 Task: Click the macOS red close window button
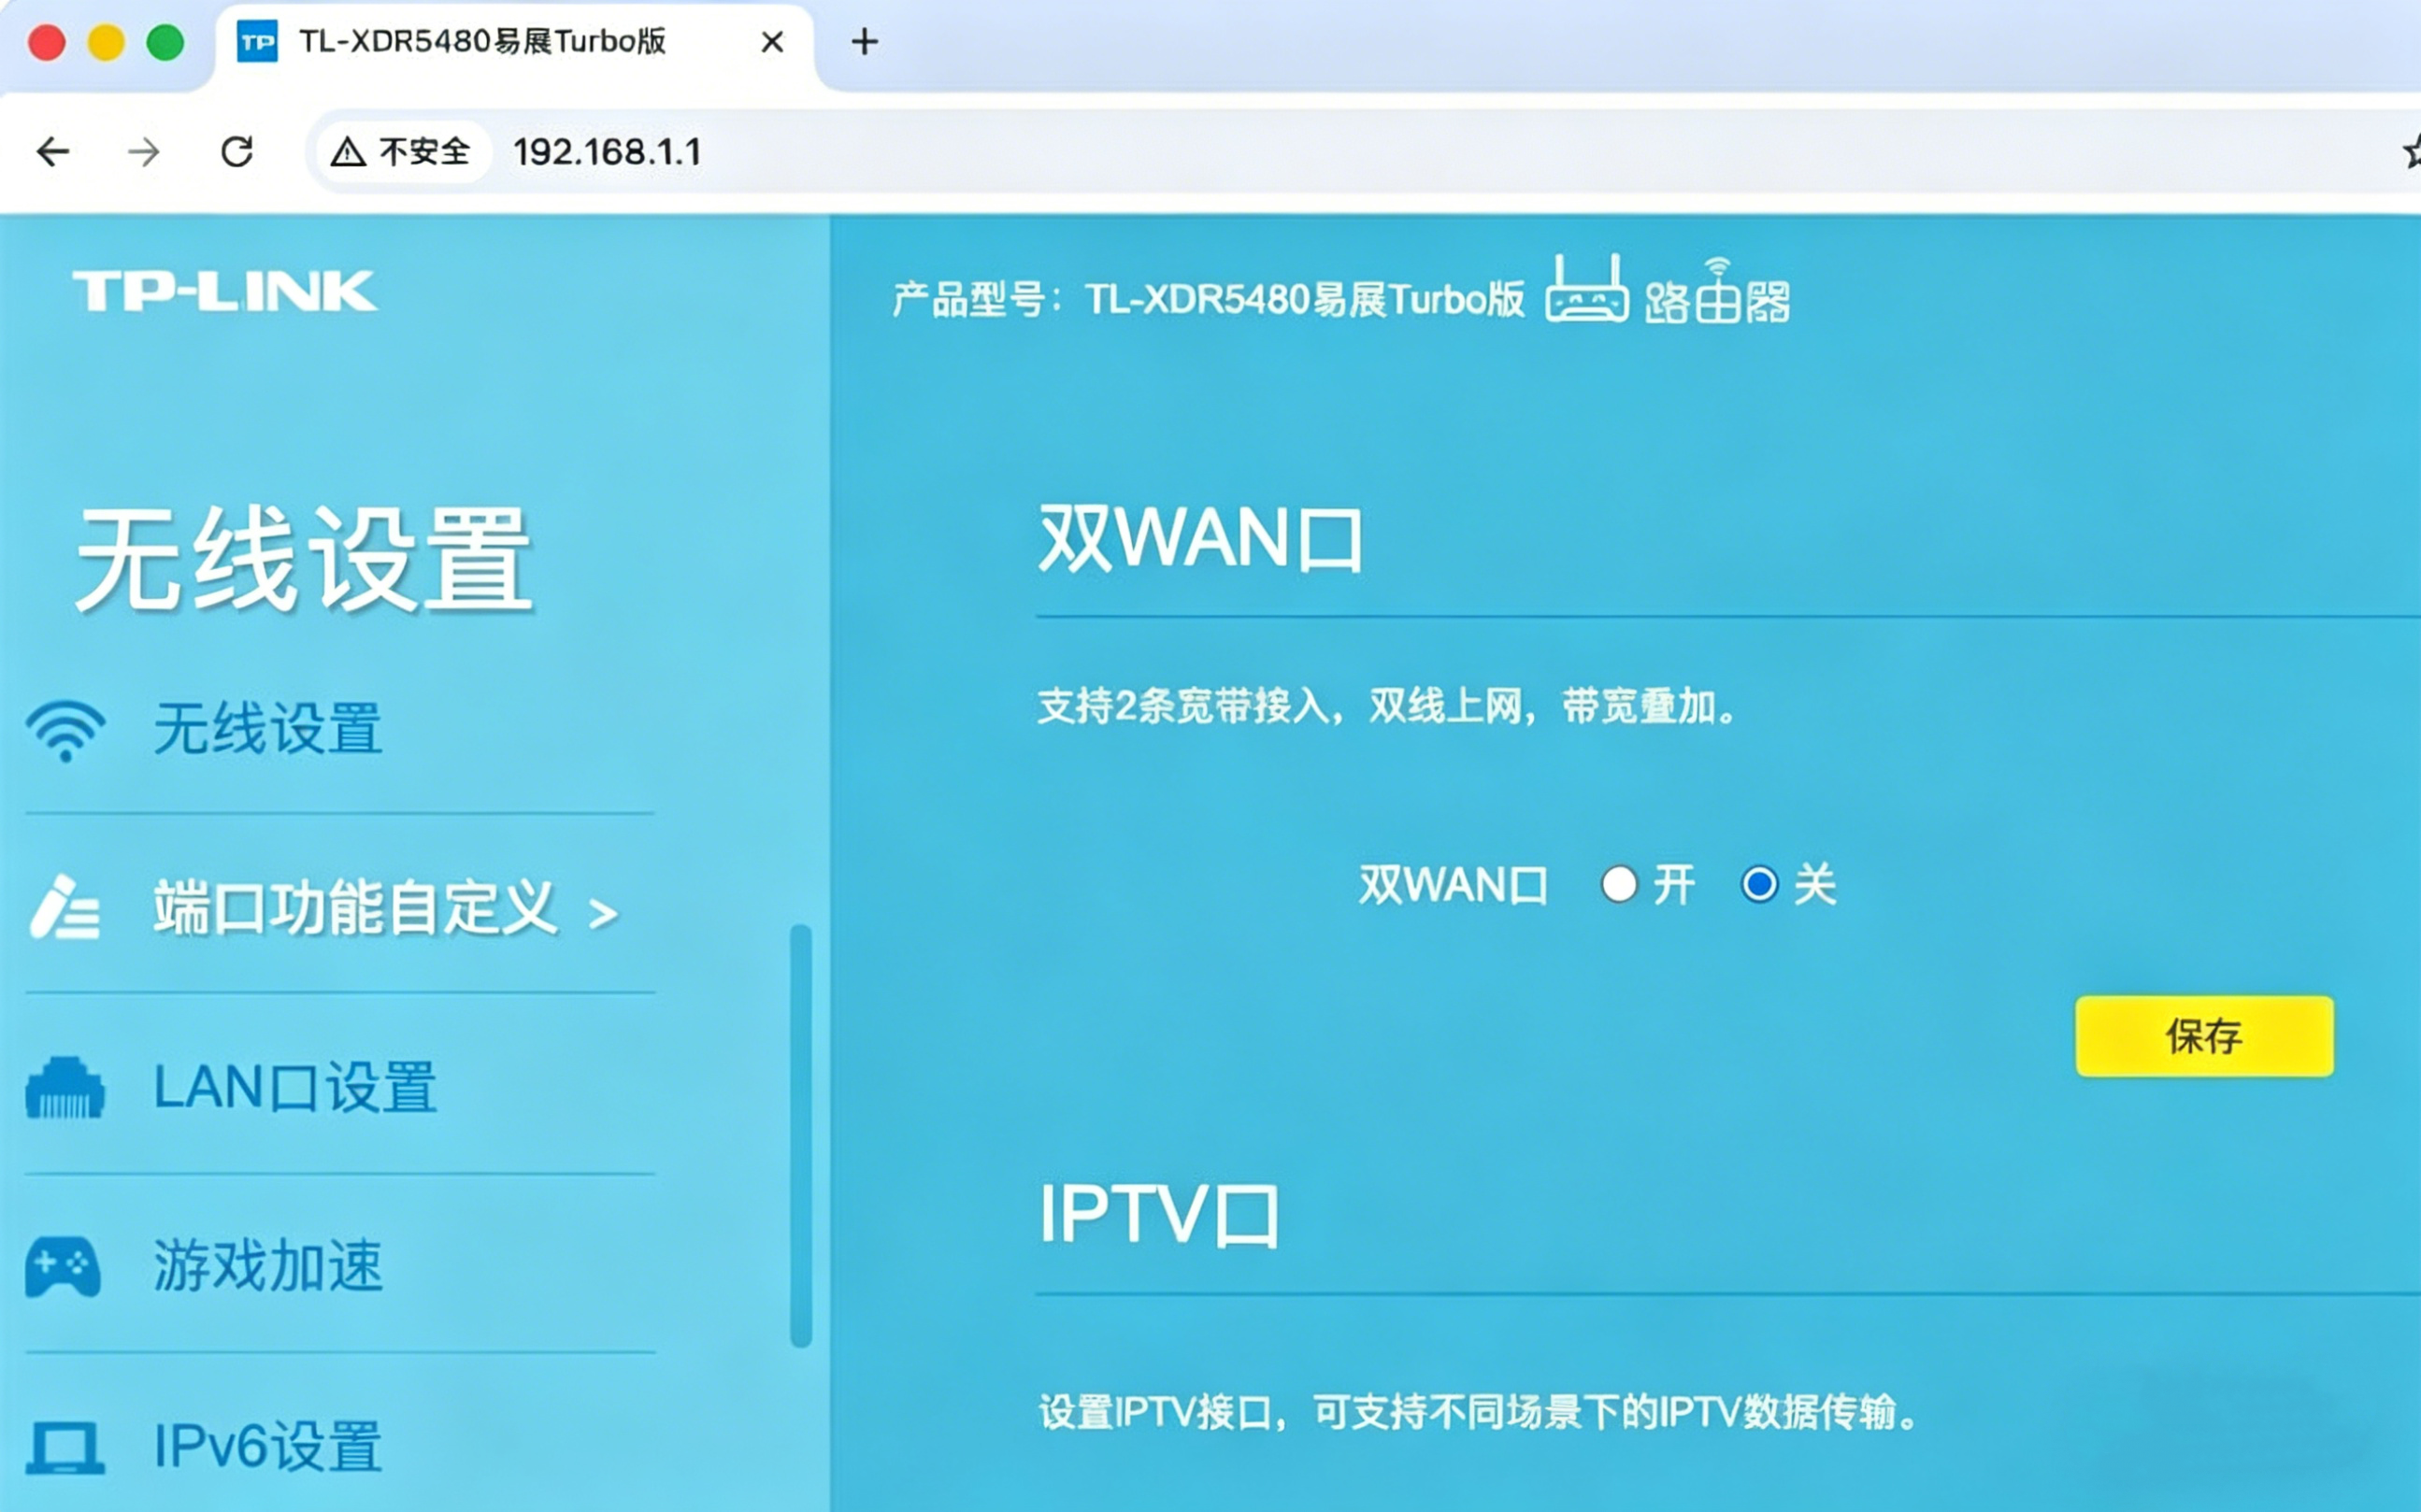(x=47, y=43)
